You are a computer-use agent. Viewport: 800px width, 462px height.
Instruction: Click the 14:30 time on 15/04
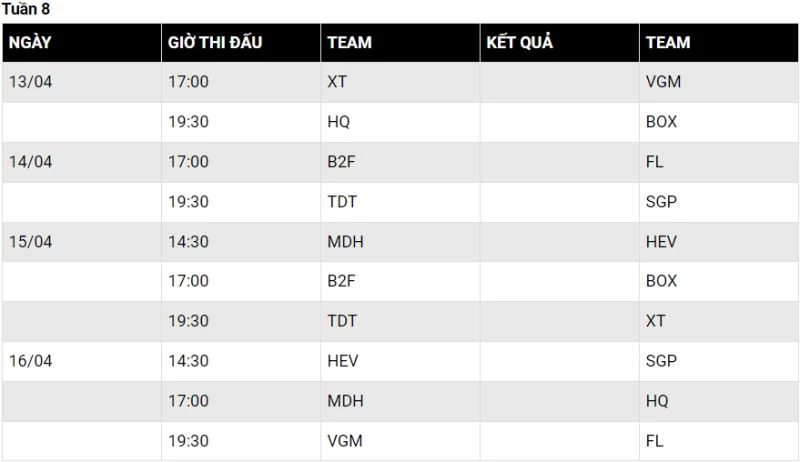188,242
